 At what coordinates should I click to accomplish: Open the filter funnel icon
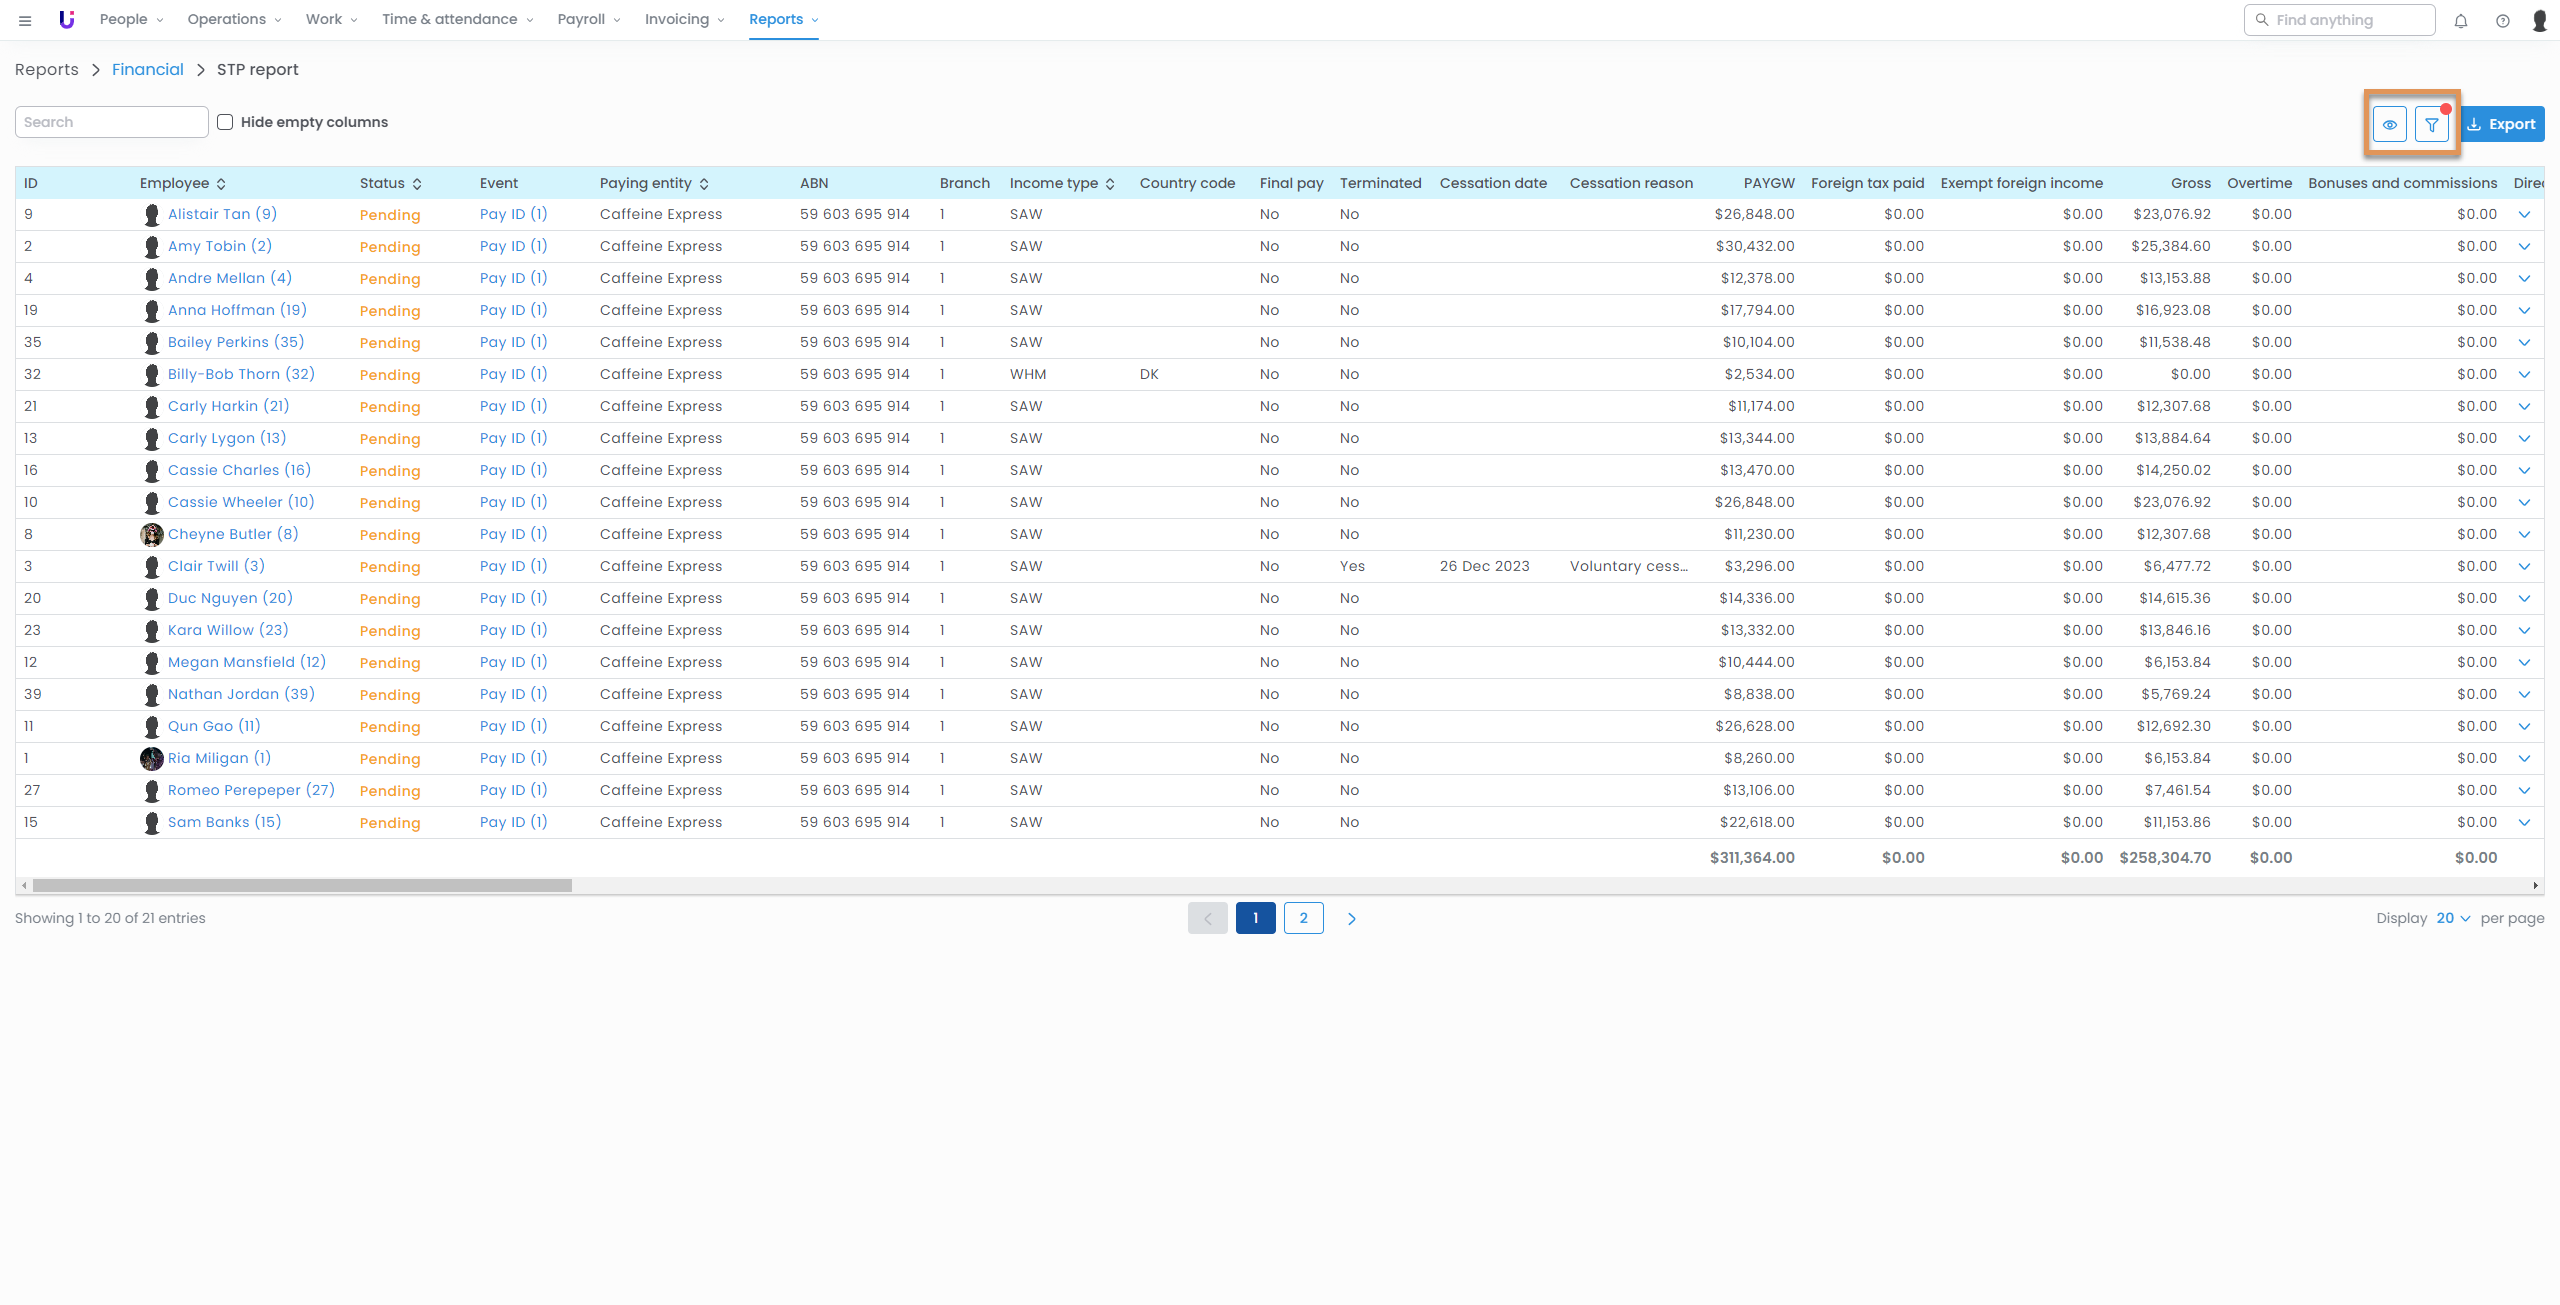[2431, 124]
